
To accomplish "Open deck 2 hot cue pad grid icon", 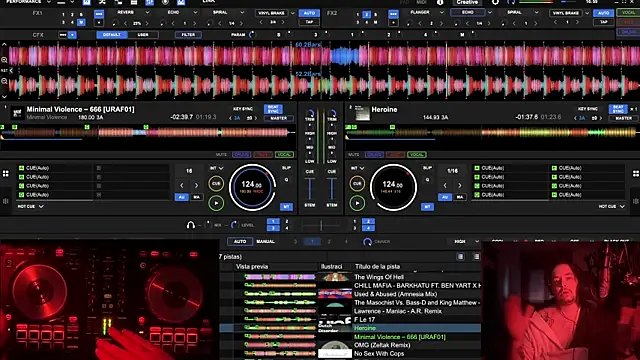I will coord(636,174).
